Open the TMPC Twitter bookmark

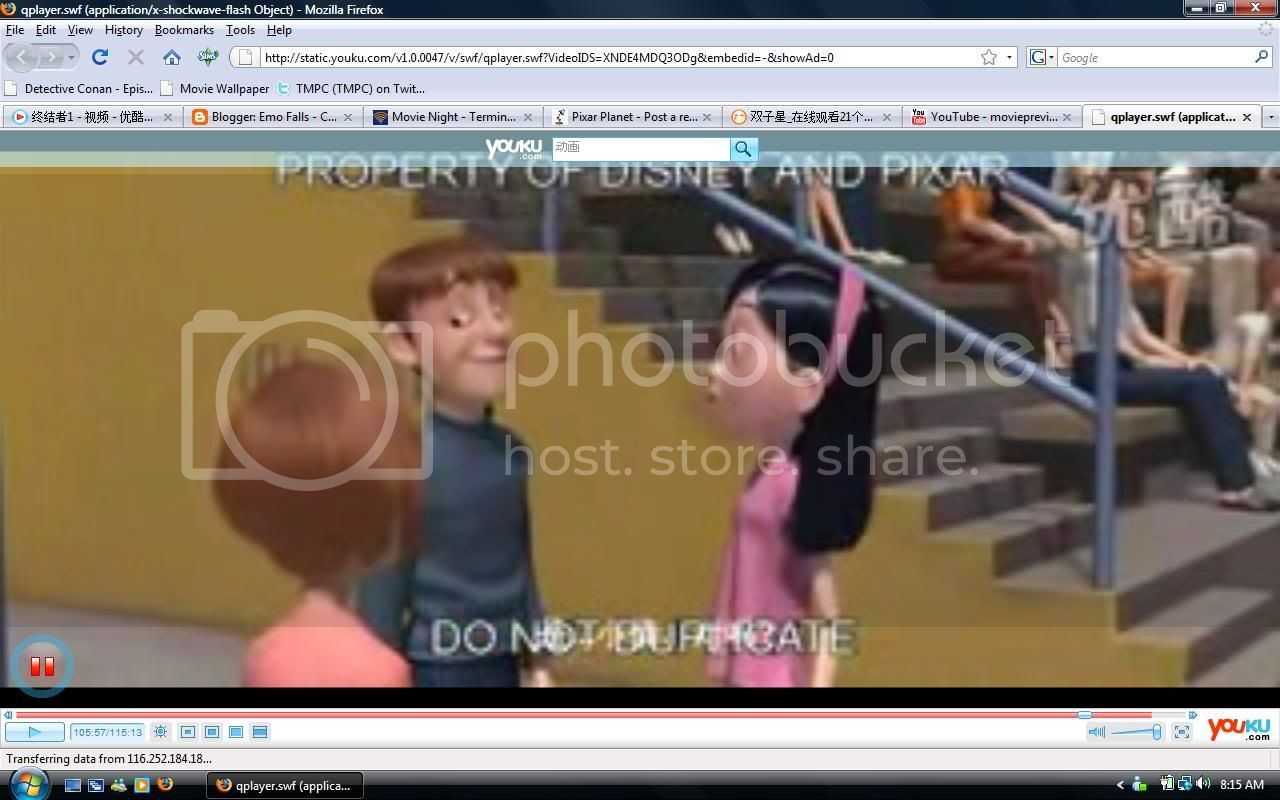coord(350,88)
